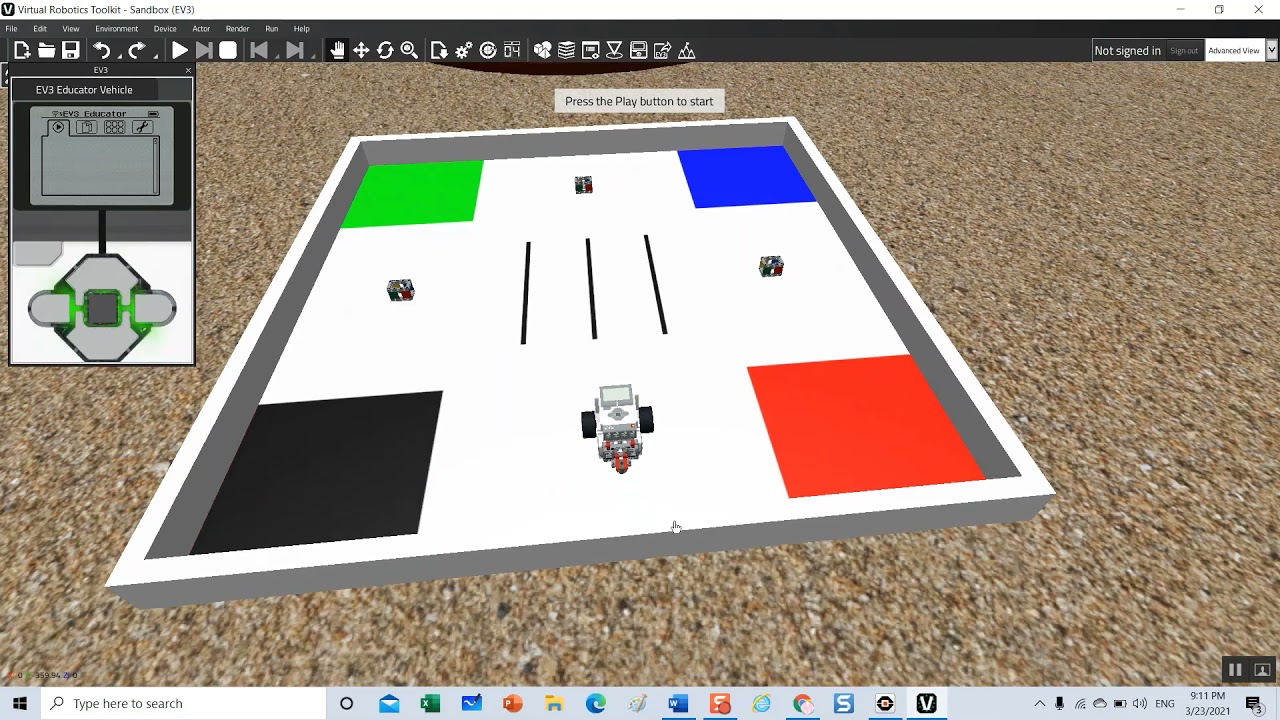1280x720 pixels.
Task: Open Excel from the taskbar
Action: point(430,704)
